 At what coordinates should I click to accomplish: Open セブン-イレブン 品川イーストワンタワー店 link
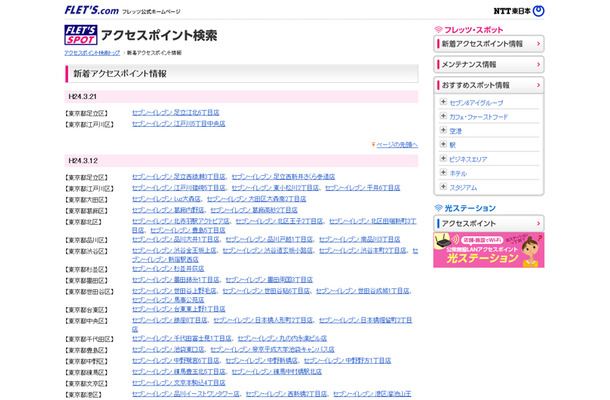point(186,394)
